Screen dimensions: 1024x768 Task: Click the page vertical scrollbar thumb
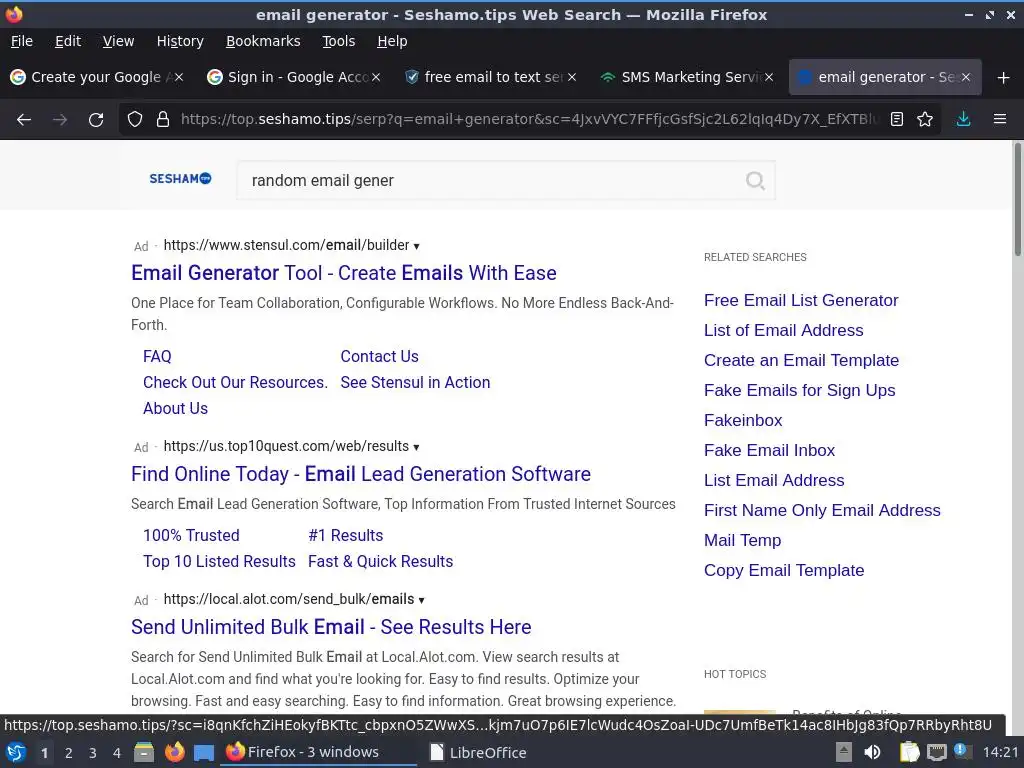click(1017, 200)
